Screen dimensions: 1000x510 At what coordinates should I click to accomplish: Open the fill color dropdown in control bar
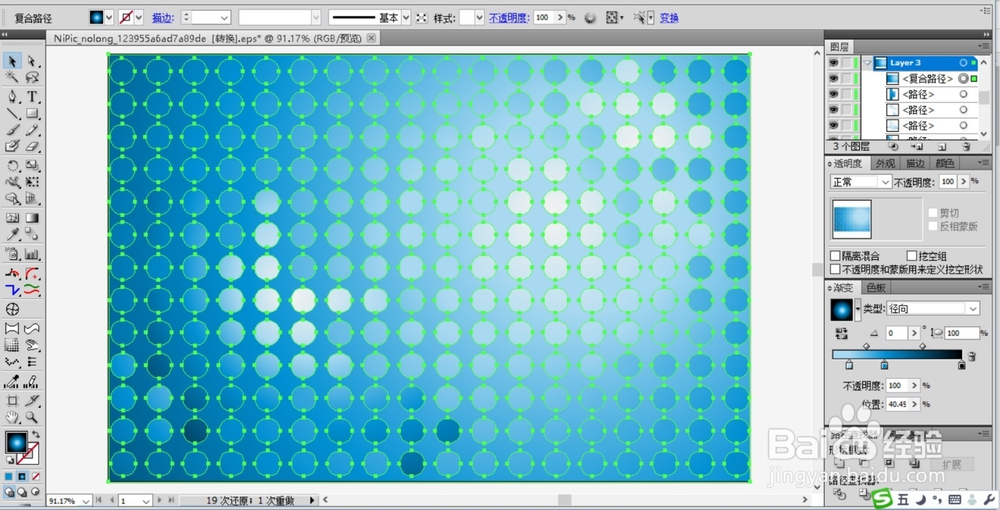[x=109, y=18]
